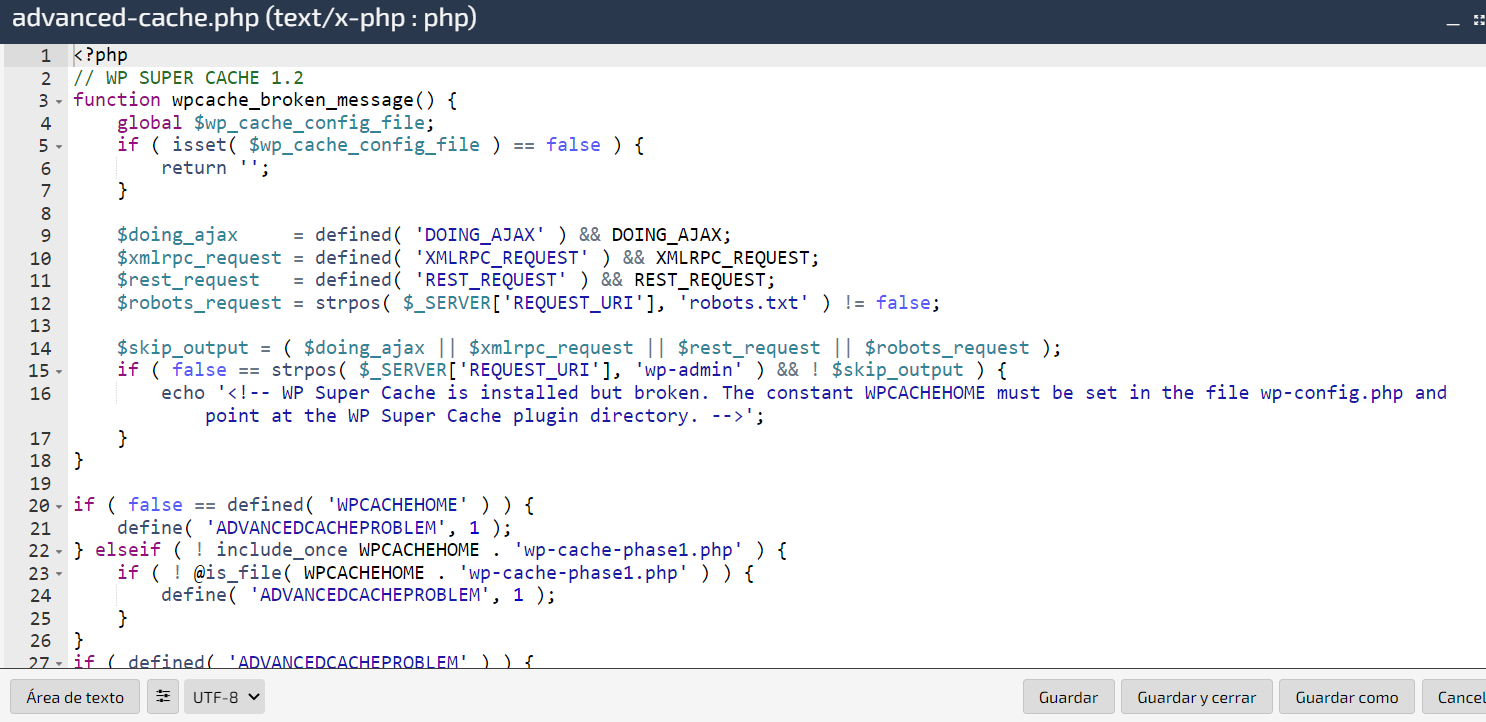
Task: Open the UTF-8 encoding dropdown
Action: [225, 697]
